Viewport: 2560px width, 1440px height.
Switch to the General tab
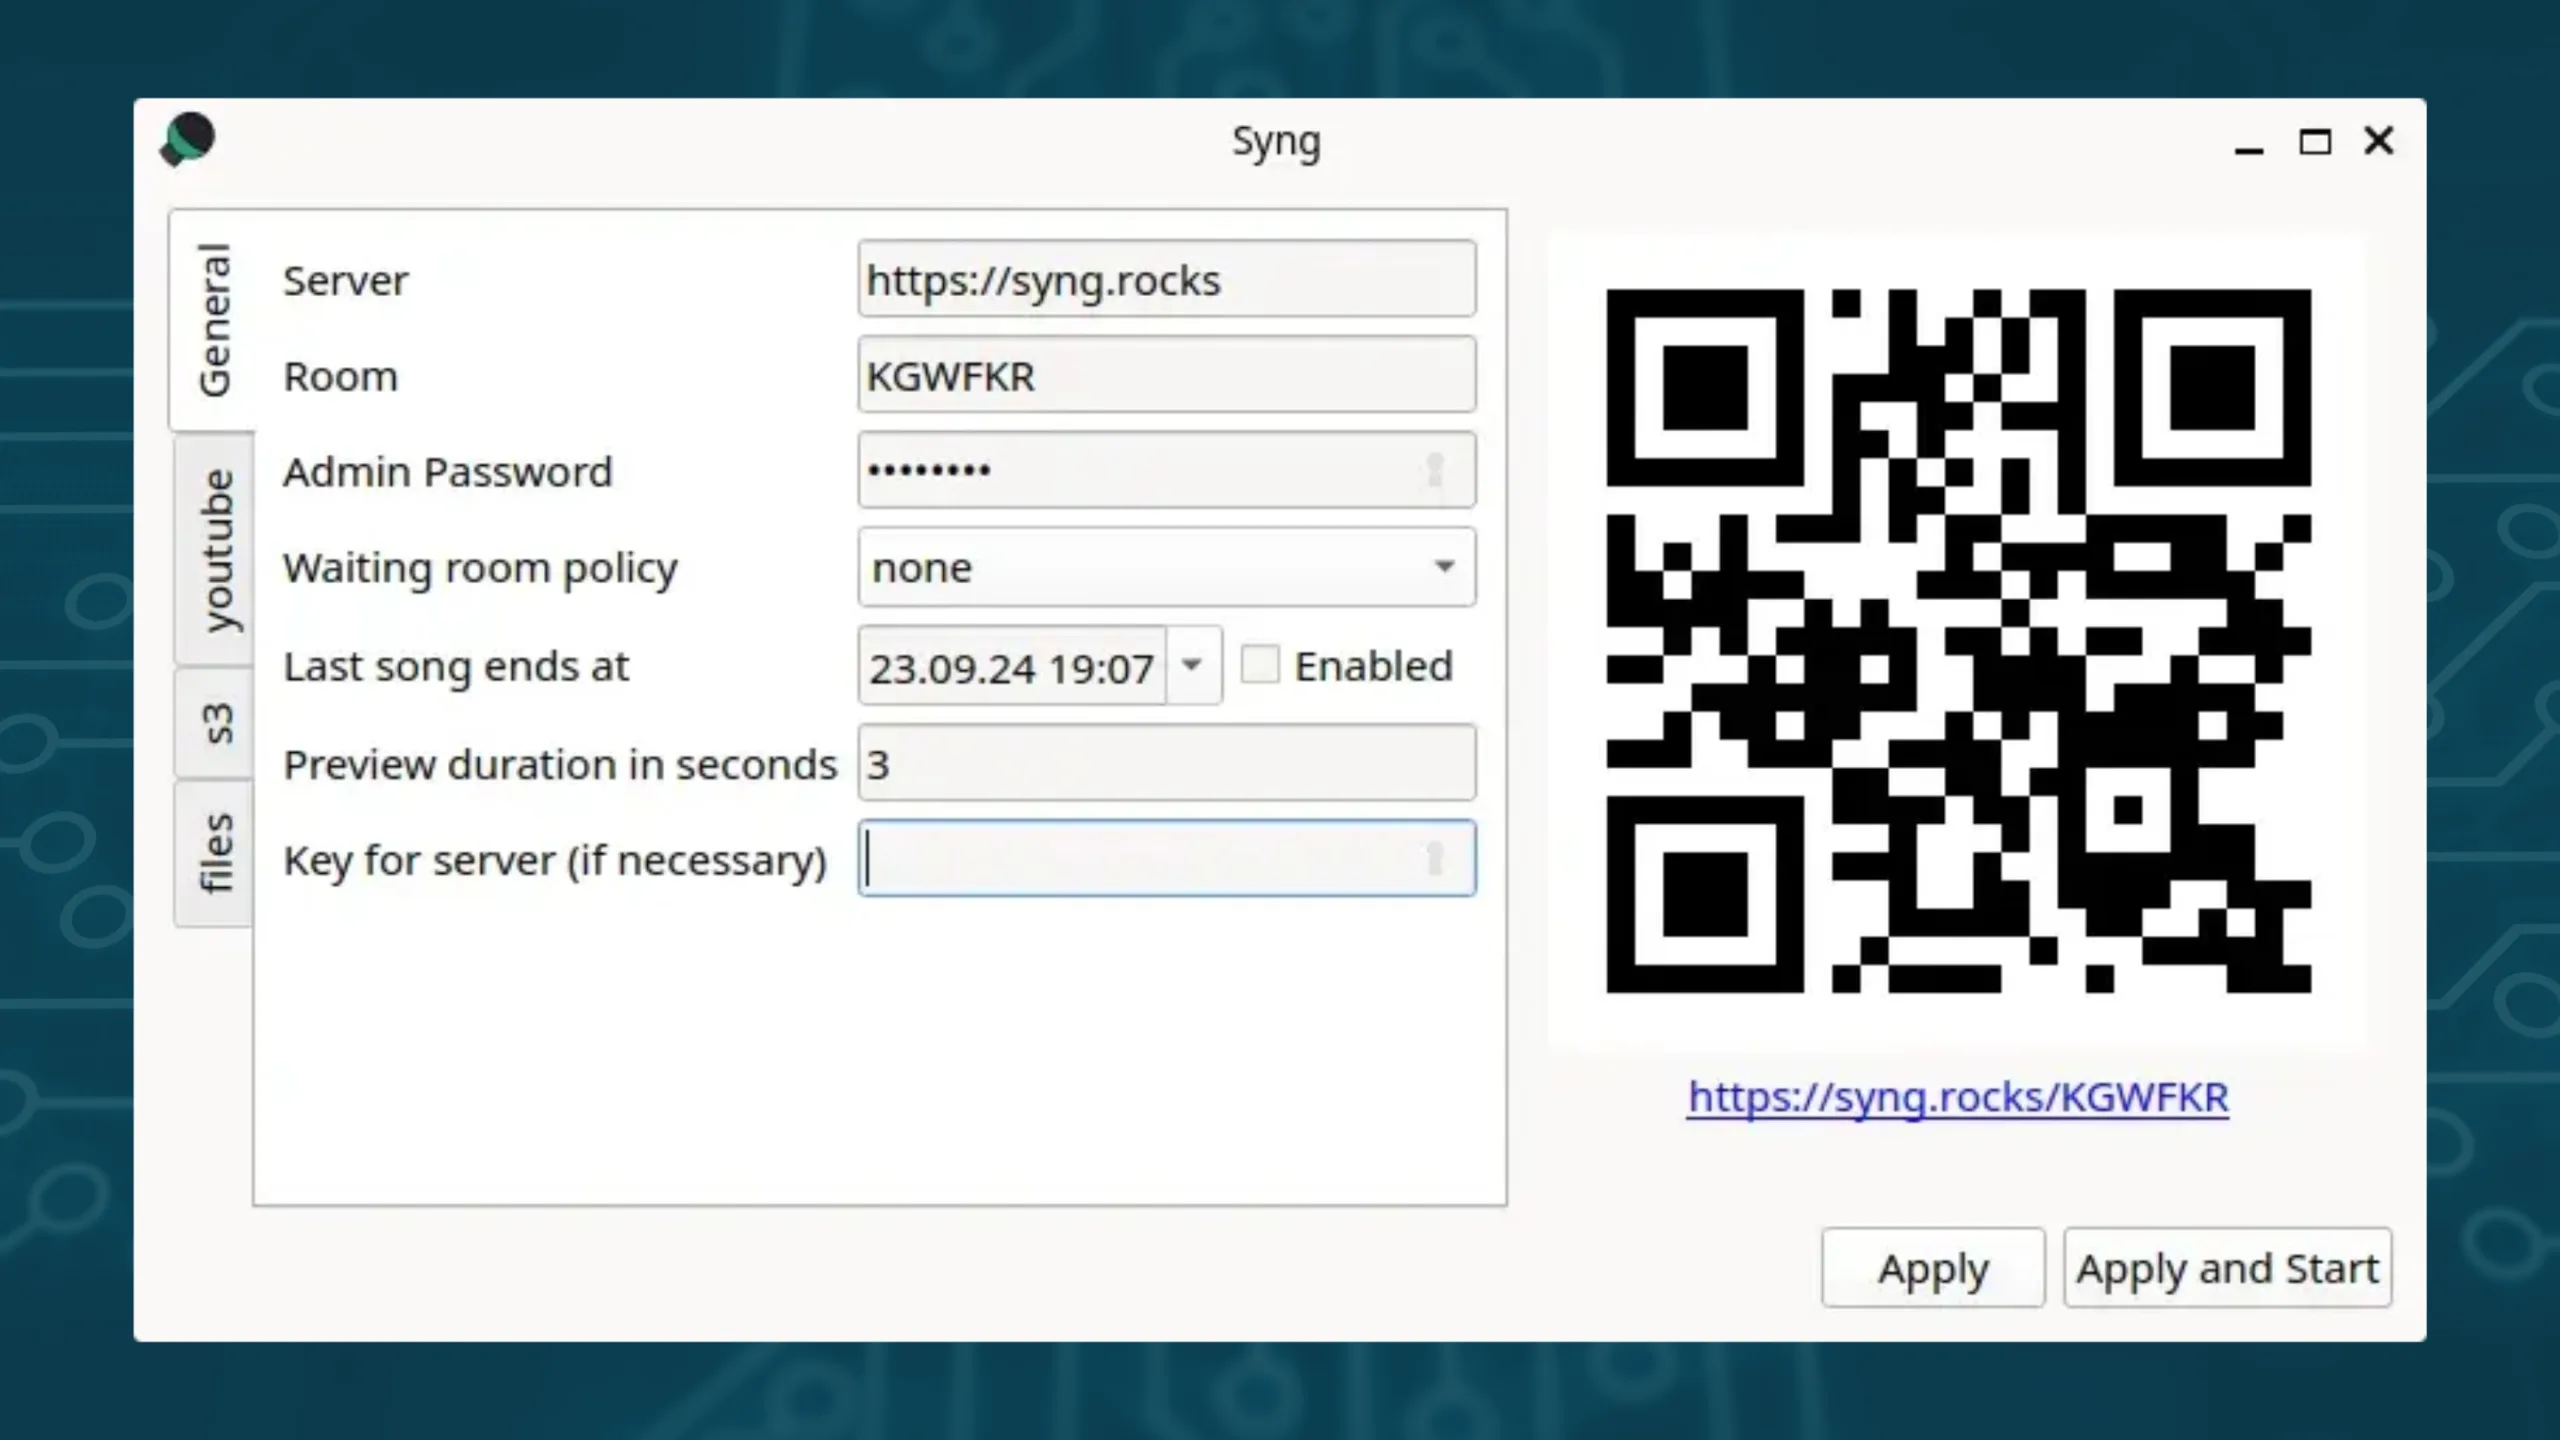click(214, 320)
